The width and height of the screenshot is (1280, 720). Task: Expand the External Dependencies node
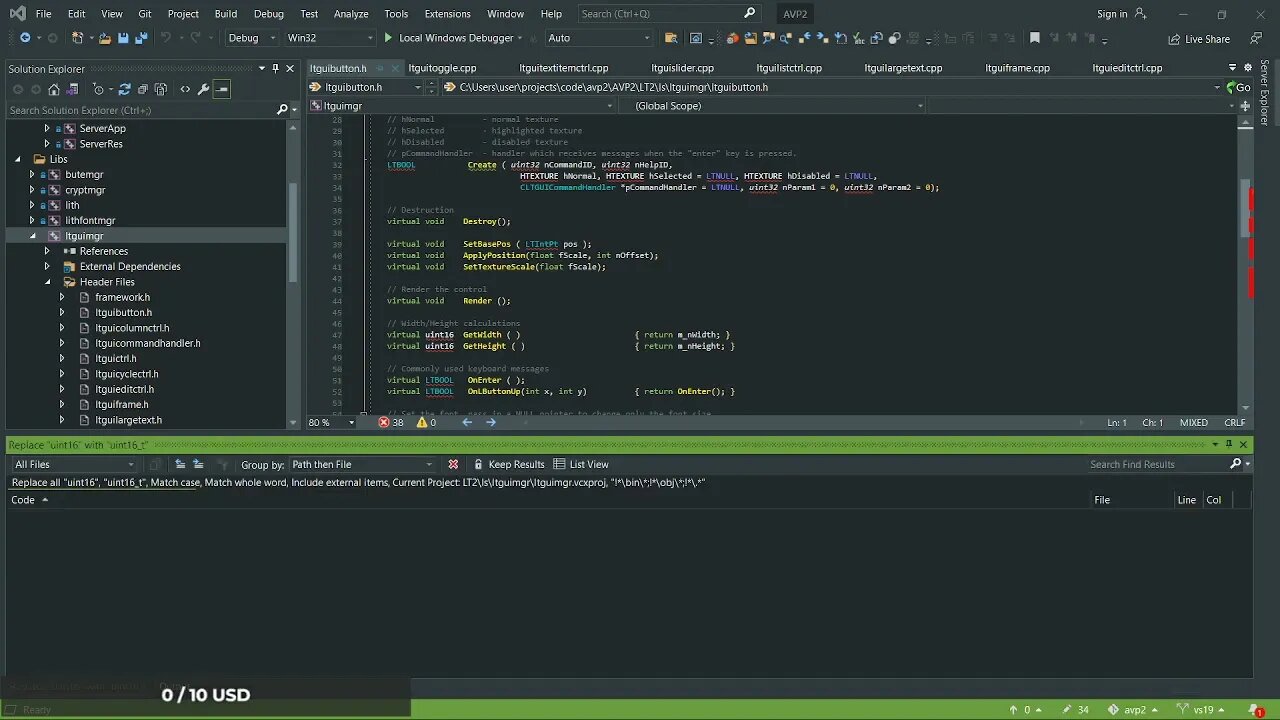coord(47,266)
